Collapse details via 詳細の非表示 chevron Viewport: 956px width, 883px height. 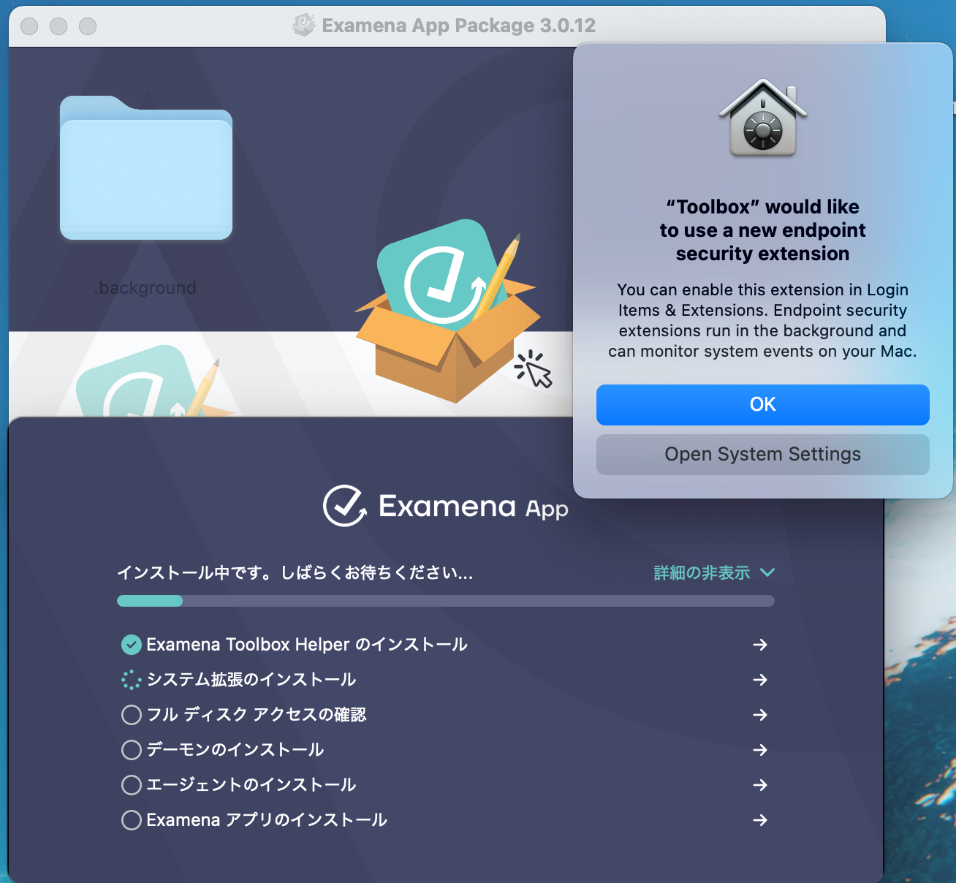click(x=768, y=573)
